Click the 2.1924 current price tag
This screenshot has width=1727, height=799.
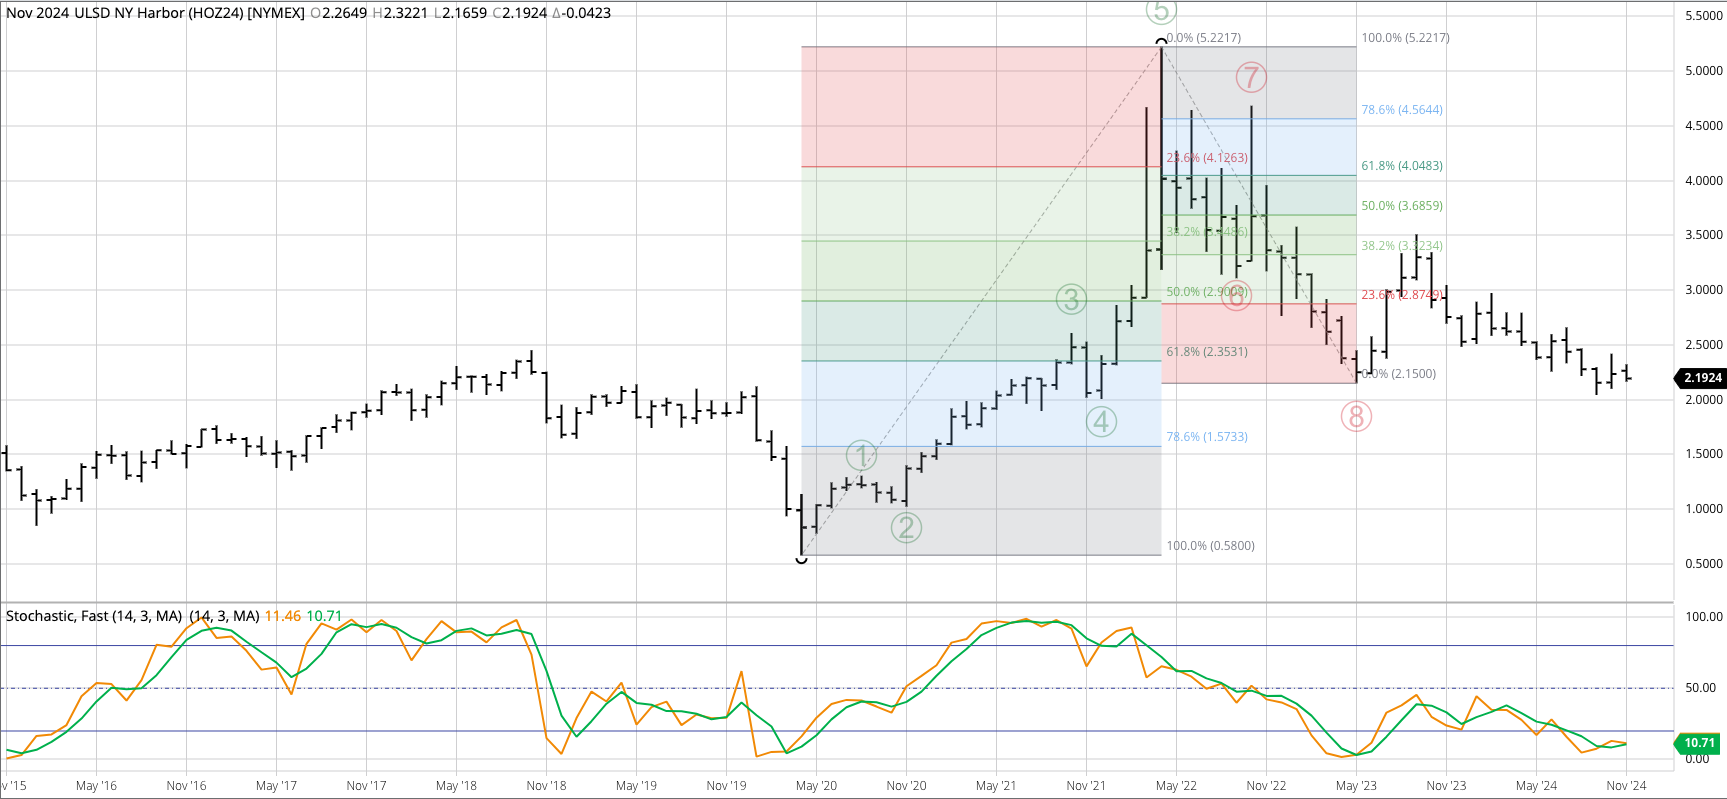1702,378
